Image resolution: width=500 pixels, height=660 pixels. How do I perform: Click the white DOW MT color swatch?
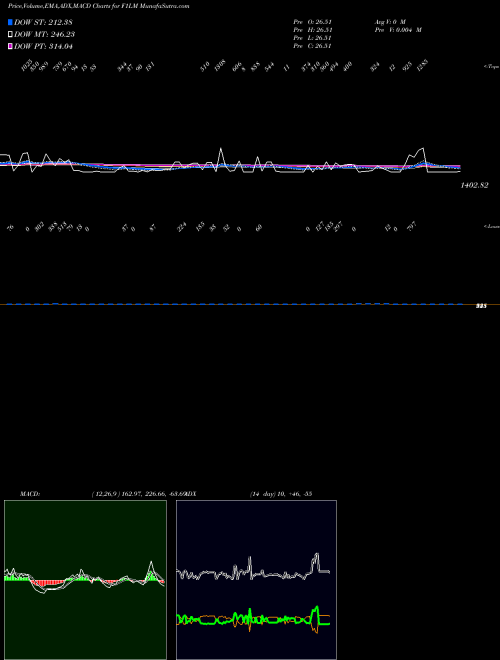[x=10, y=35]
